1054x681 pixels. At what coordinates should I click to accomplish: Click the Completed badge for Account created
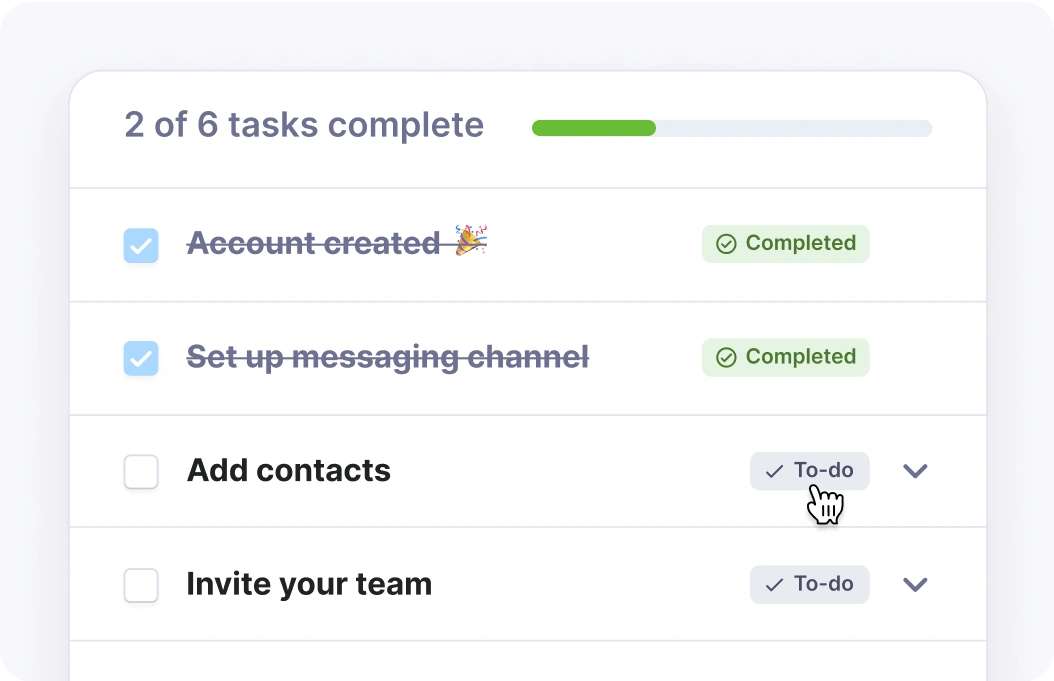point(785,244)
